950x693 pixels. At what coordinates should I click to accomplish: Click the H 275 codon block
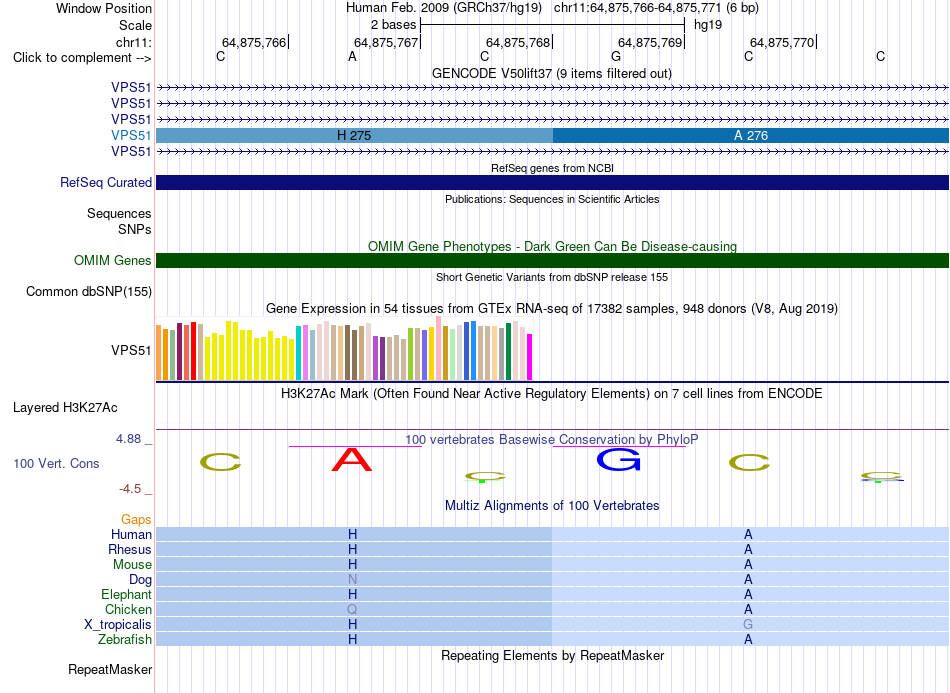354,135
